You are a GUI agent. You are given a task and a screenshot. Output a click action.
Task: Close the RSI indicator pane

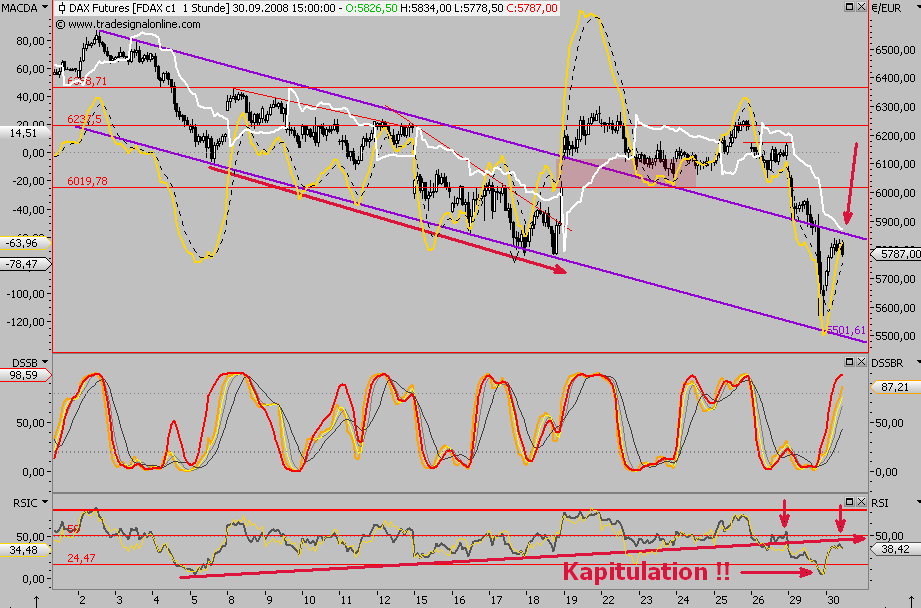[861, 501]
